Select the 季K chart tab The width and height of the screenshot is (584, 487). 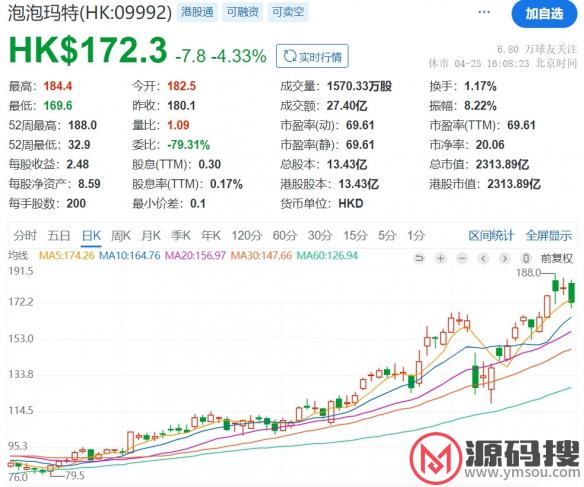pyautogui.click(x=181, y=235)
